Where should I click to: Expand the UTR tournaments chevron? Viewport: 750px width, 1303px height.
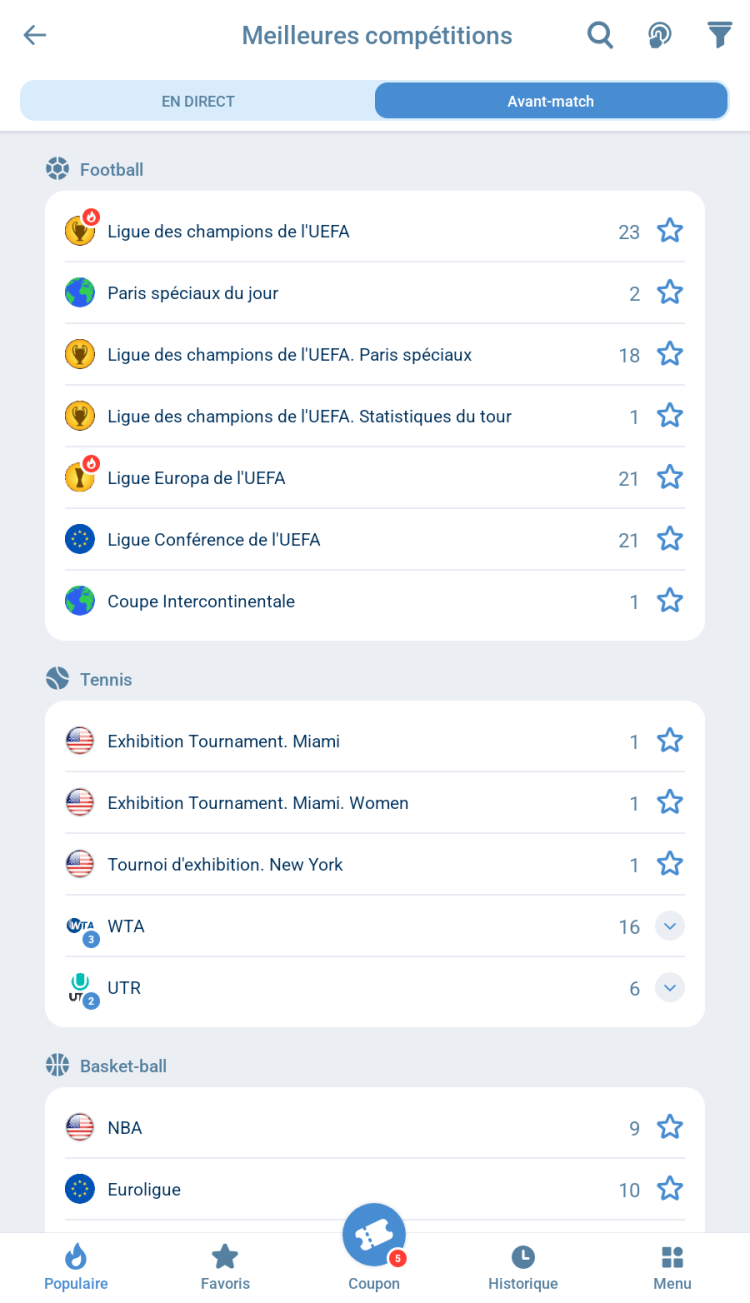coord(670,988)
